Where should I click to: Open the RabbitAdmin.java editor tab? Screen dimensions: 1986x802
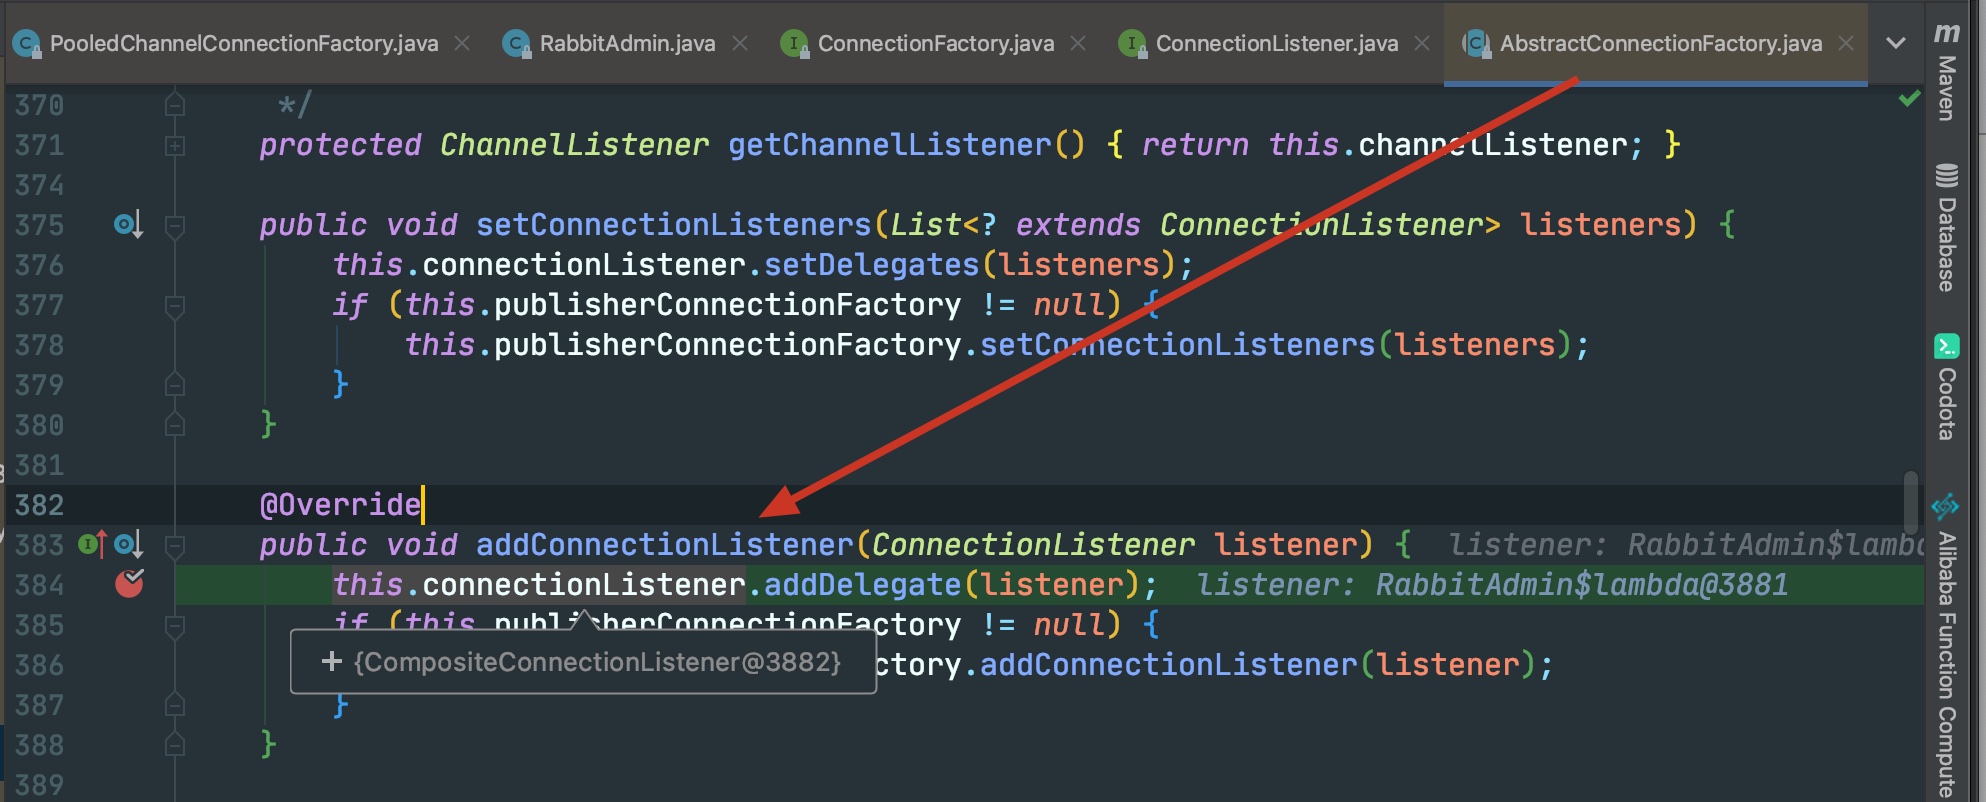point(627,43)
